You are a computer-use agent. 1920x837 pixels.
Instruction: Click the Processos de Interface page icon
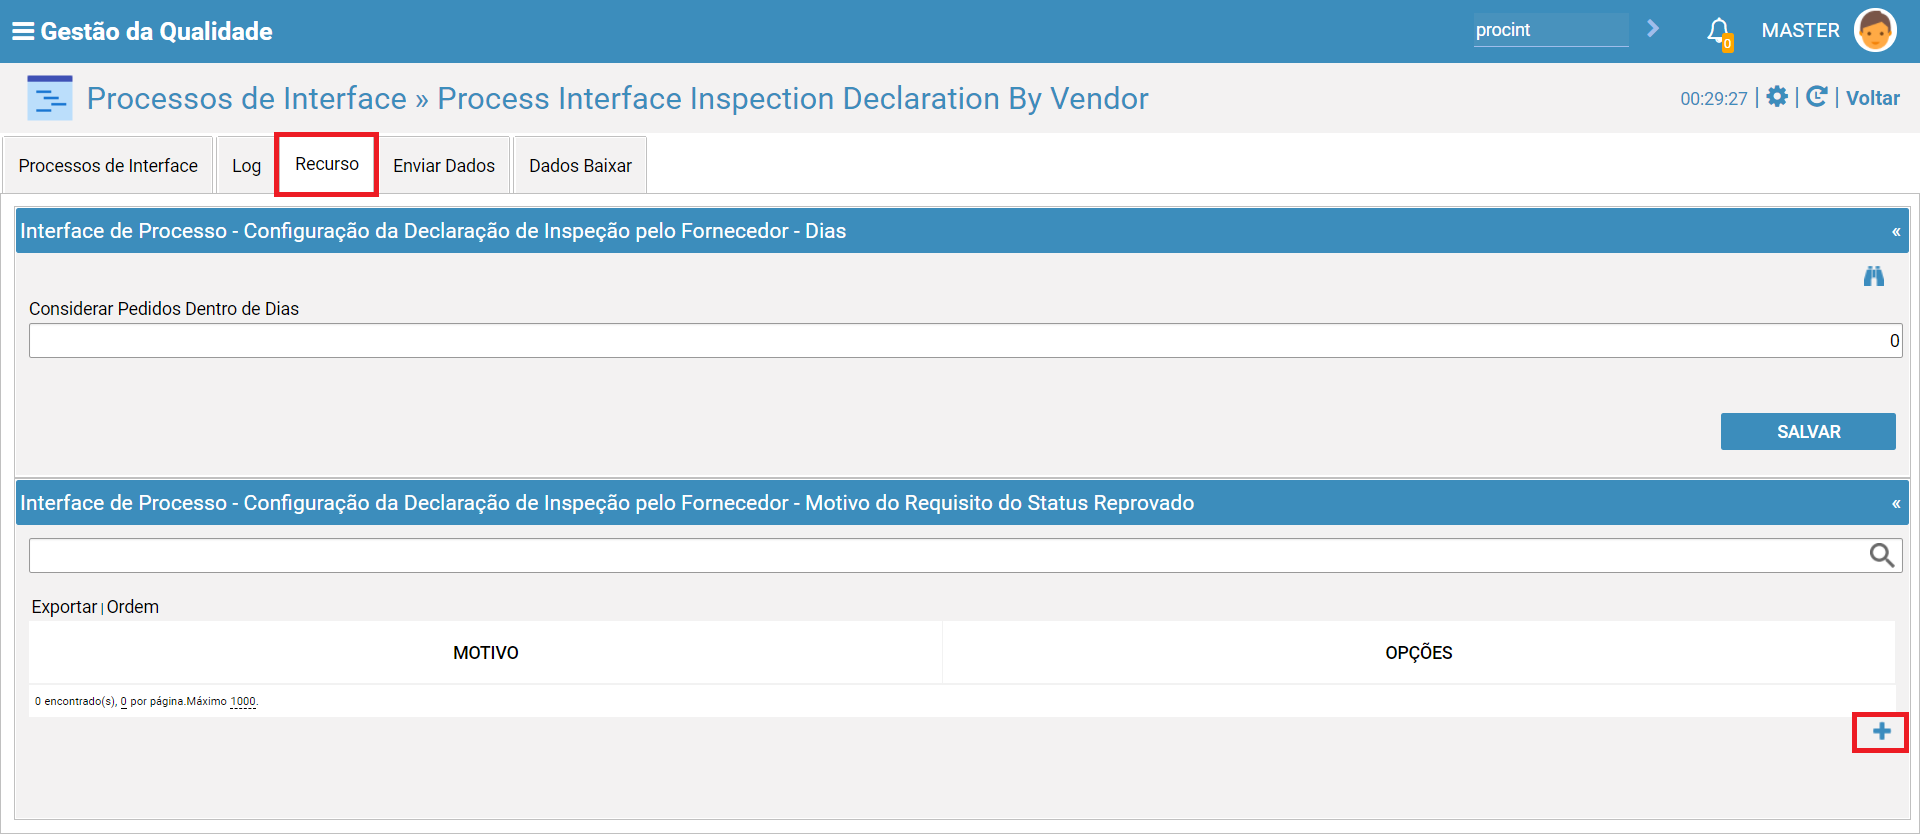tap(50, 98)
